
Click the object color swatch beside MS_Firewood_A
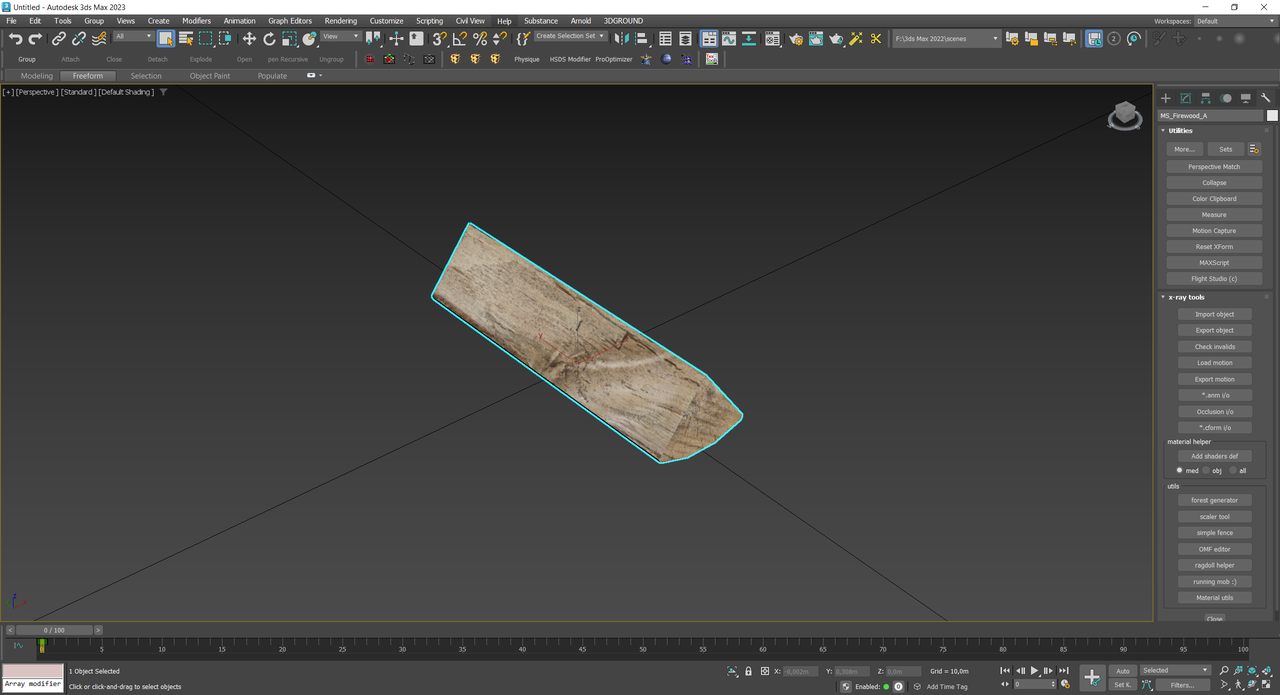(x=1272, y=115)
